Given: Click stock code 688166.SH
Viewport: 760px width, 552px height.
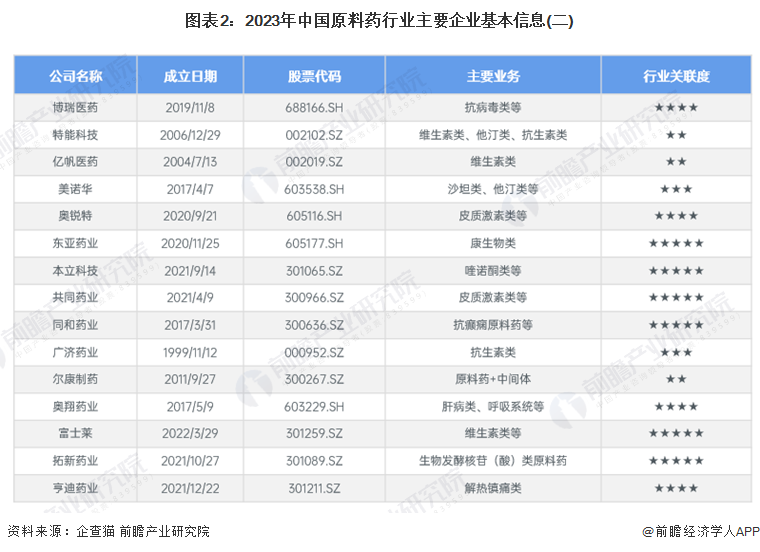Looking at the screenshot, I should tap(314, 108).
